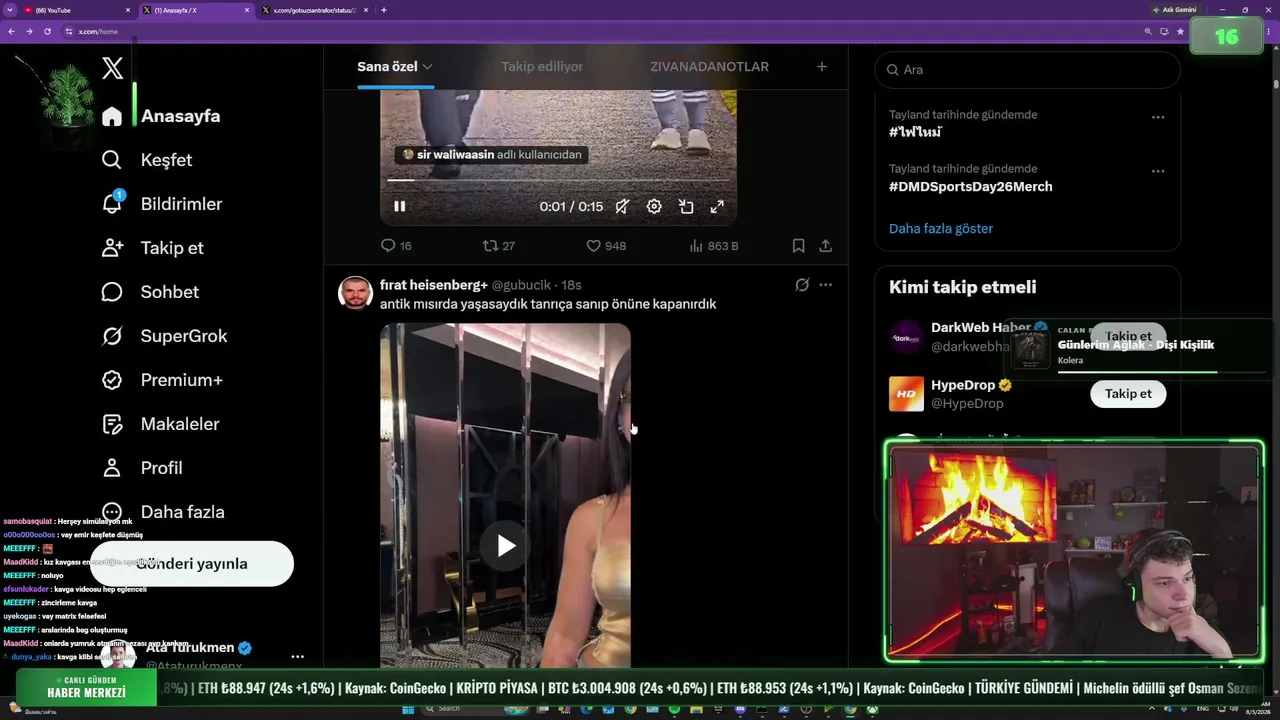Image resolution: width=1280 pixels, height=720 pixels.
Task: Seek along the video progress bar
Action: [558, 180]
